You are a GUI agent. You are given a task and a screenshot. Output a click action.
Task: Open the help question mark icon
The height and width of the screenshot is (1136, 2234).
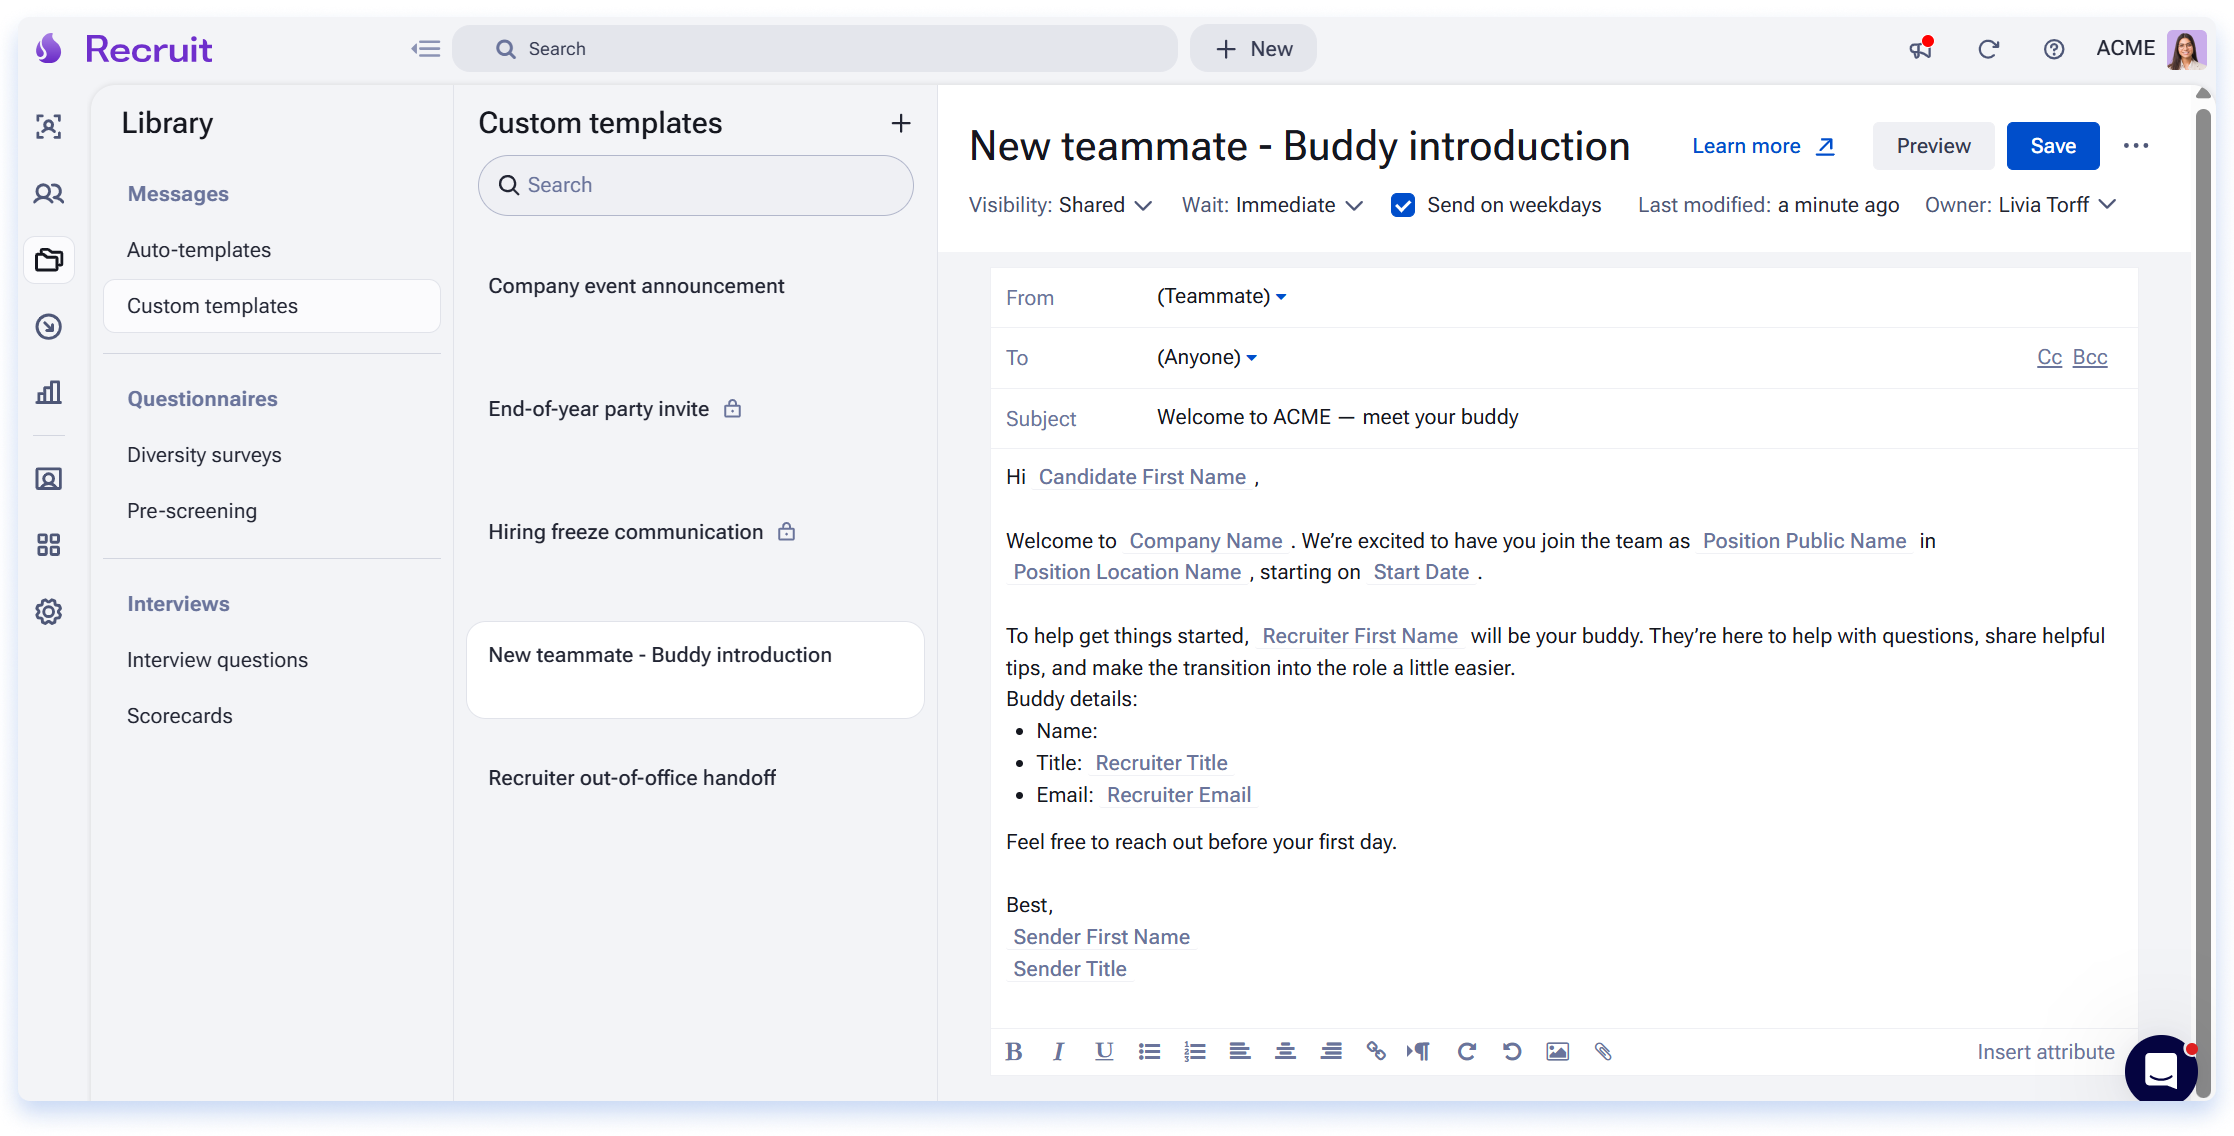pos(2053,49)
